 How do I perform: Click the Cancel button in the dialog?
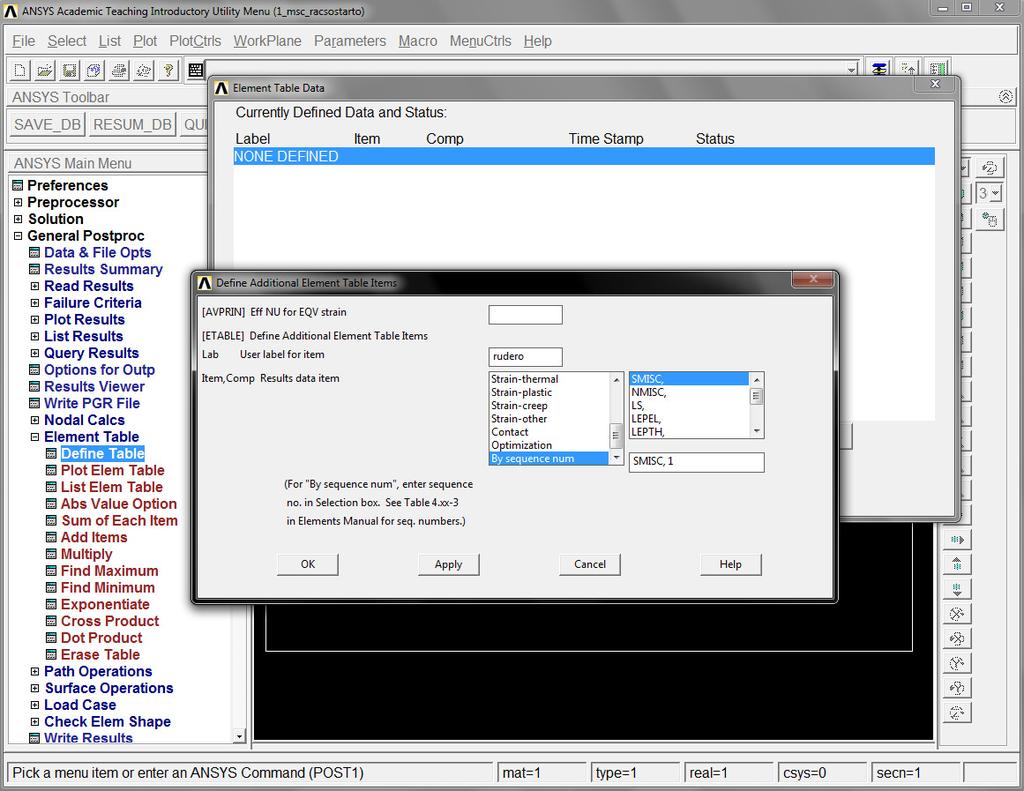click(x=590, y=564)
